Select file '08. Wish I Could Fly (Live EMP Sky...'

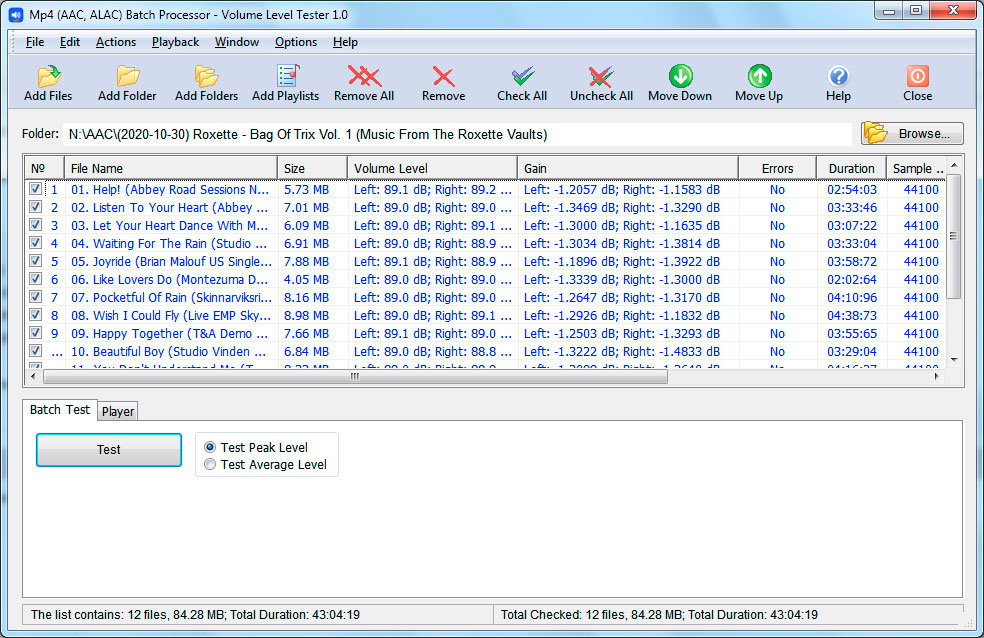[x=171, y=316]
